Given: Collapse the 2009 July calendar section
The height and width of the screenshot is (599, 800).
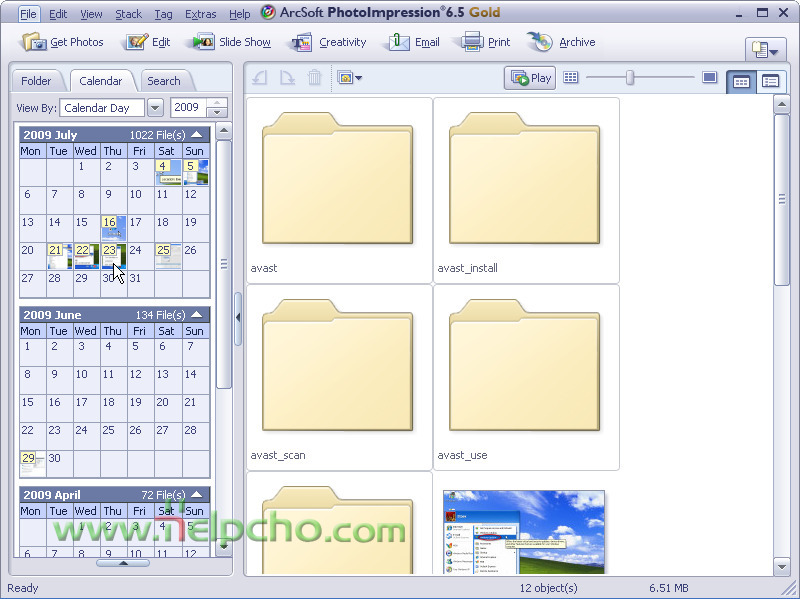Looking at the screenshot, I should 197,135.
